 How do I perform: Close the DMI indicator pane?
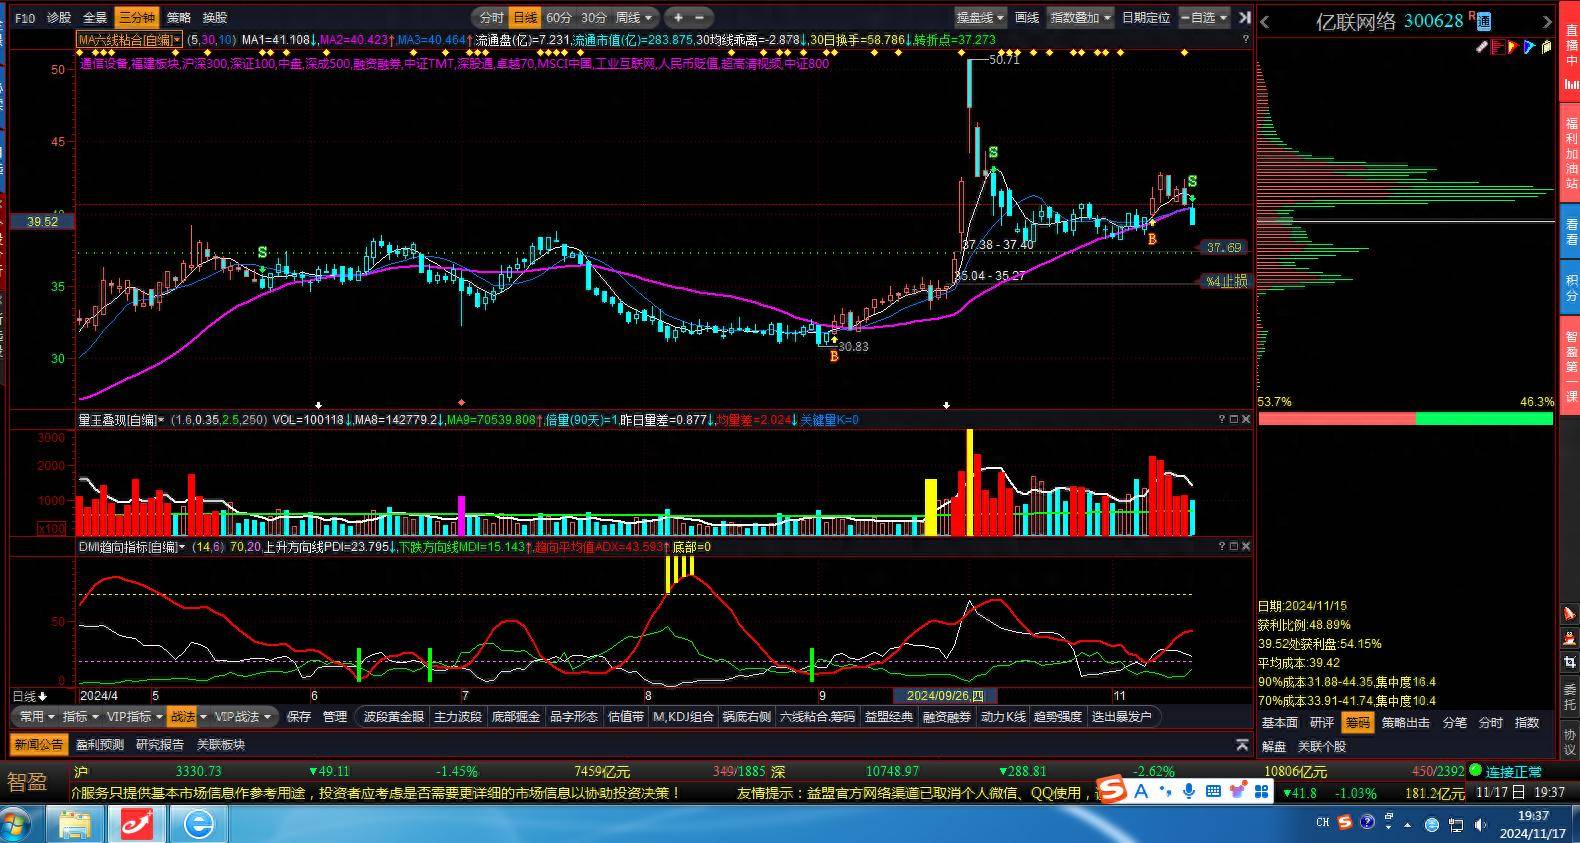pos(1246,546)
